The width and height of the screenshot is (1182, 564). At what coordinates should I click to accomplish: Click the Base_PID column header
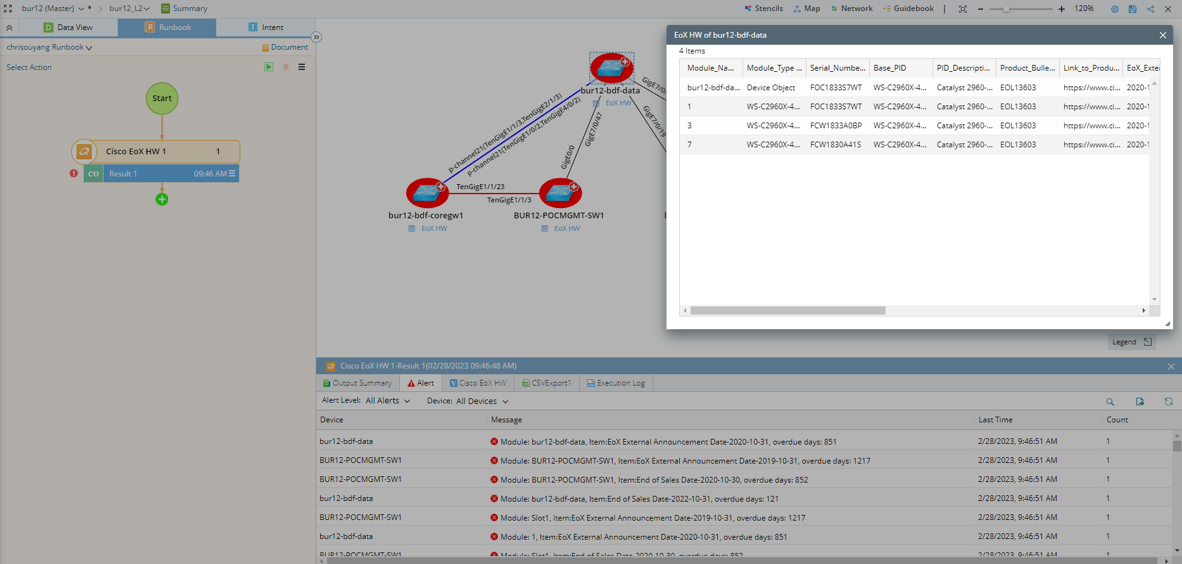click(901, 68)
